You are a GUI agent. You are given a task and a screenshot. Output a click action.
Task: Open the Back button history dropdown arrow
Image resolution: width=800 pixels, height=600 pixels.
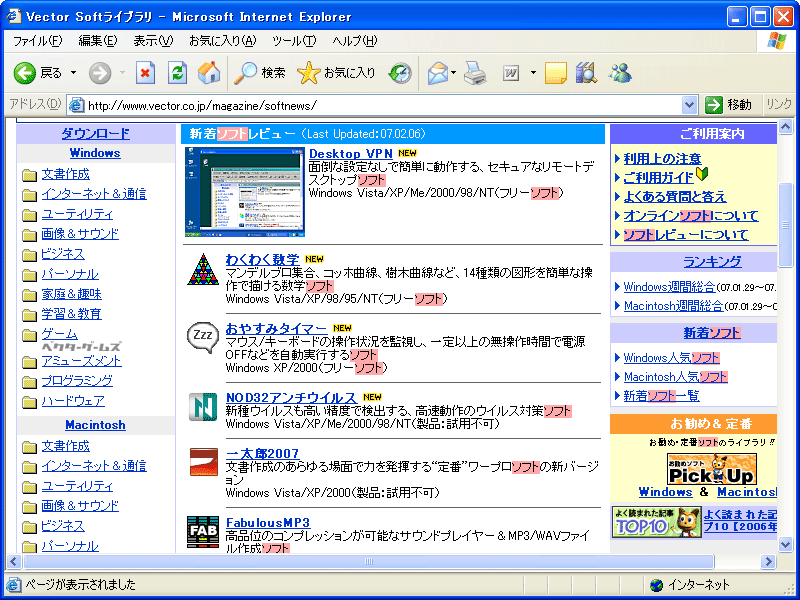(73, 73)
